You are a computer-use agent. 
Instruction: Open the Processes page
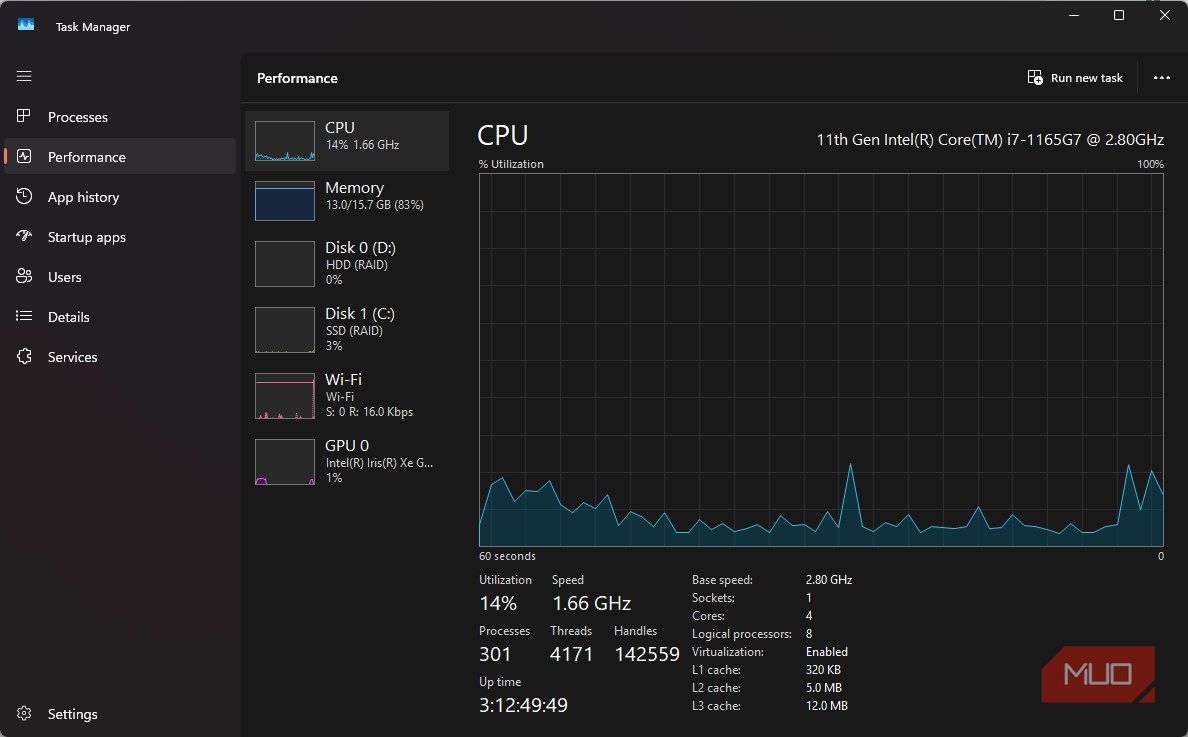click(x=77, y=117)
